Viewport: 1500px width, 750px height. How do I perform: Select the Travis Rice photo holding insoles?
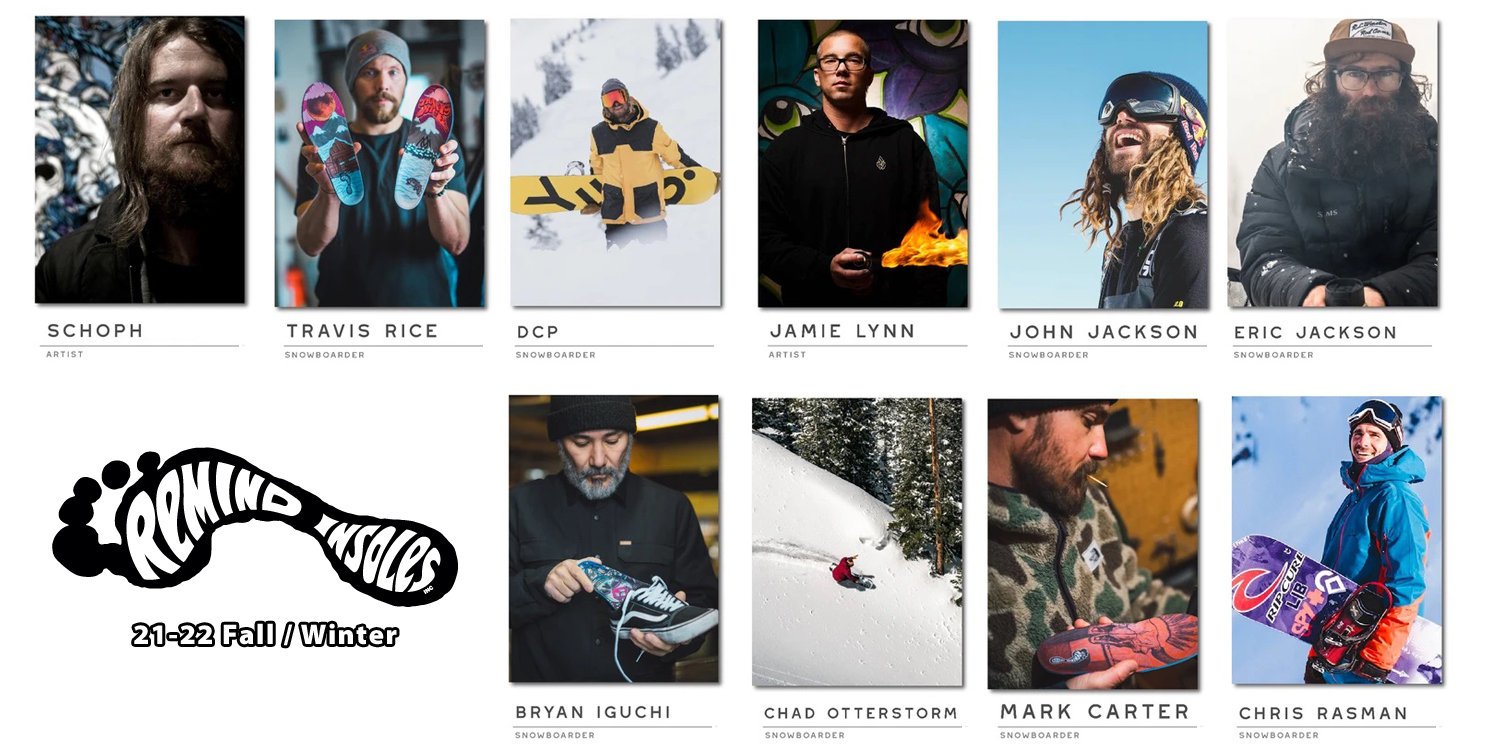(x=380, y=163)
